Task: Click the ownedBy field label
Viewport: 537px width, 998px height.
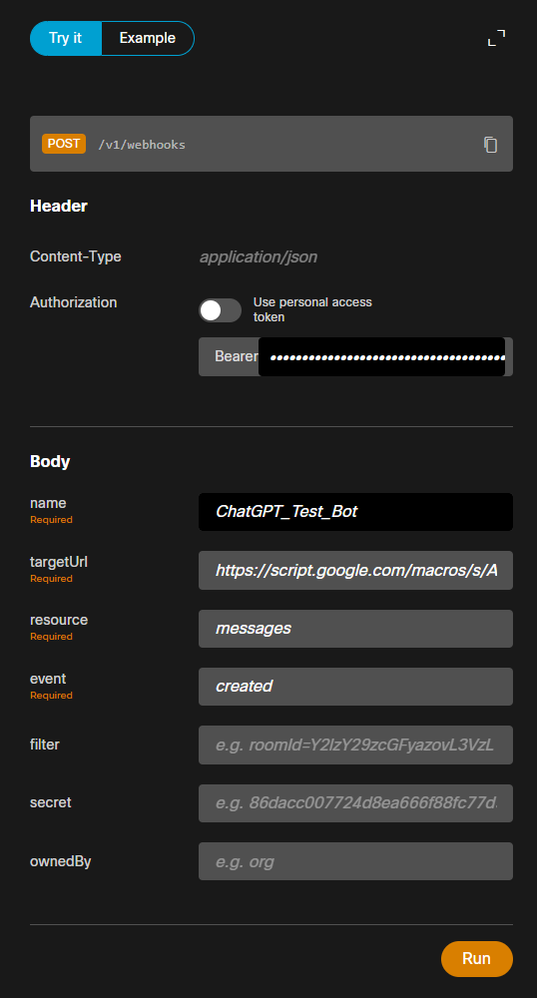Action: (x=60, y=861)
